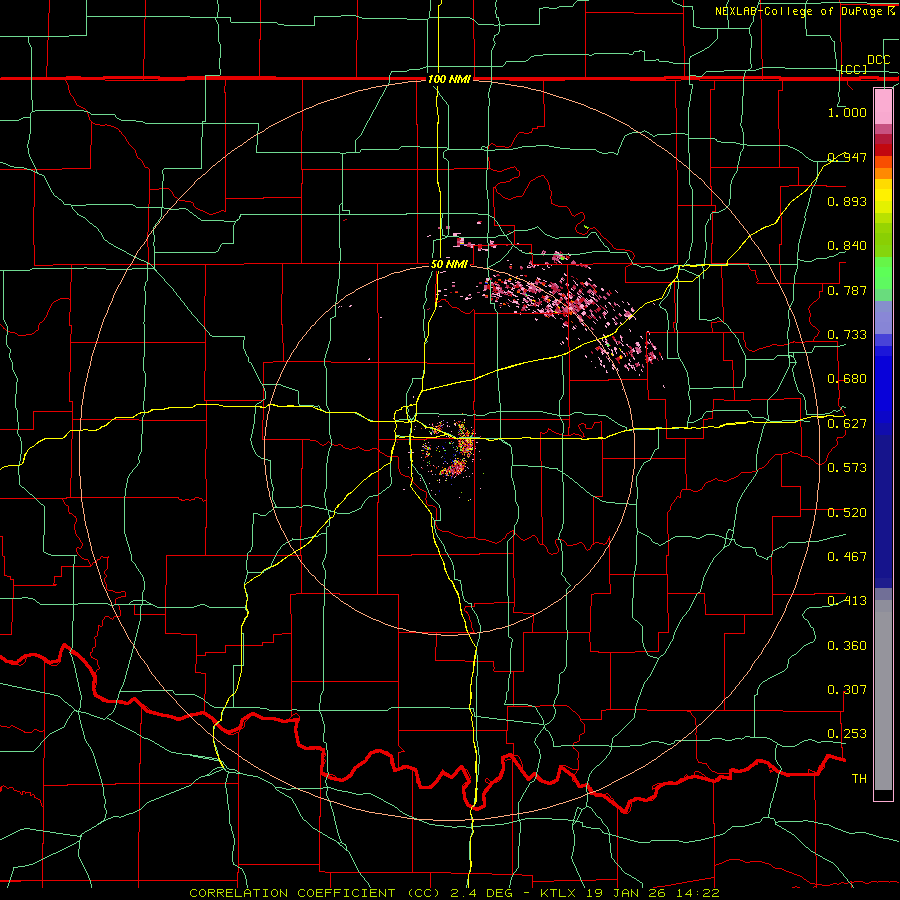Click the 100 NMI range ring label

449,79
